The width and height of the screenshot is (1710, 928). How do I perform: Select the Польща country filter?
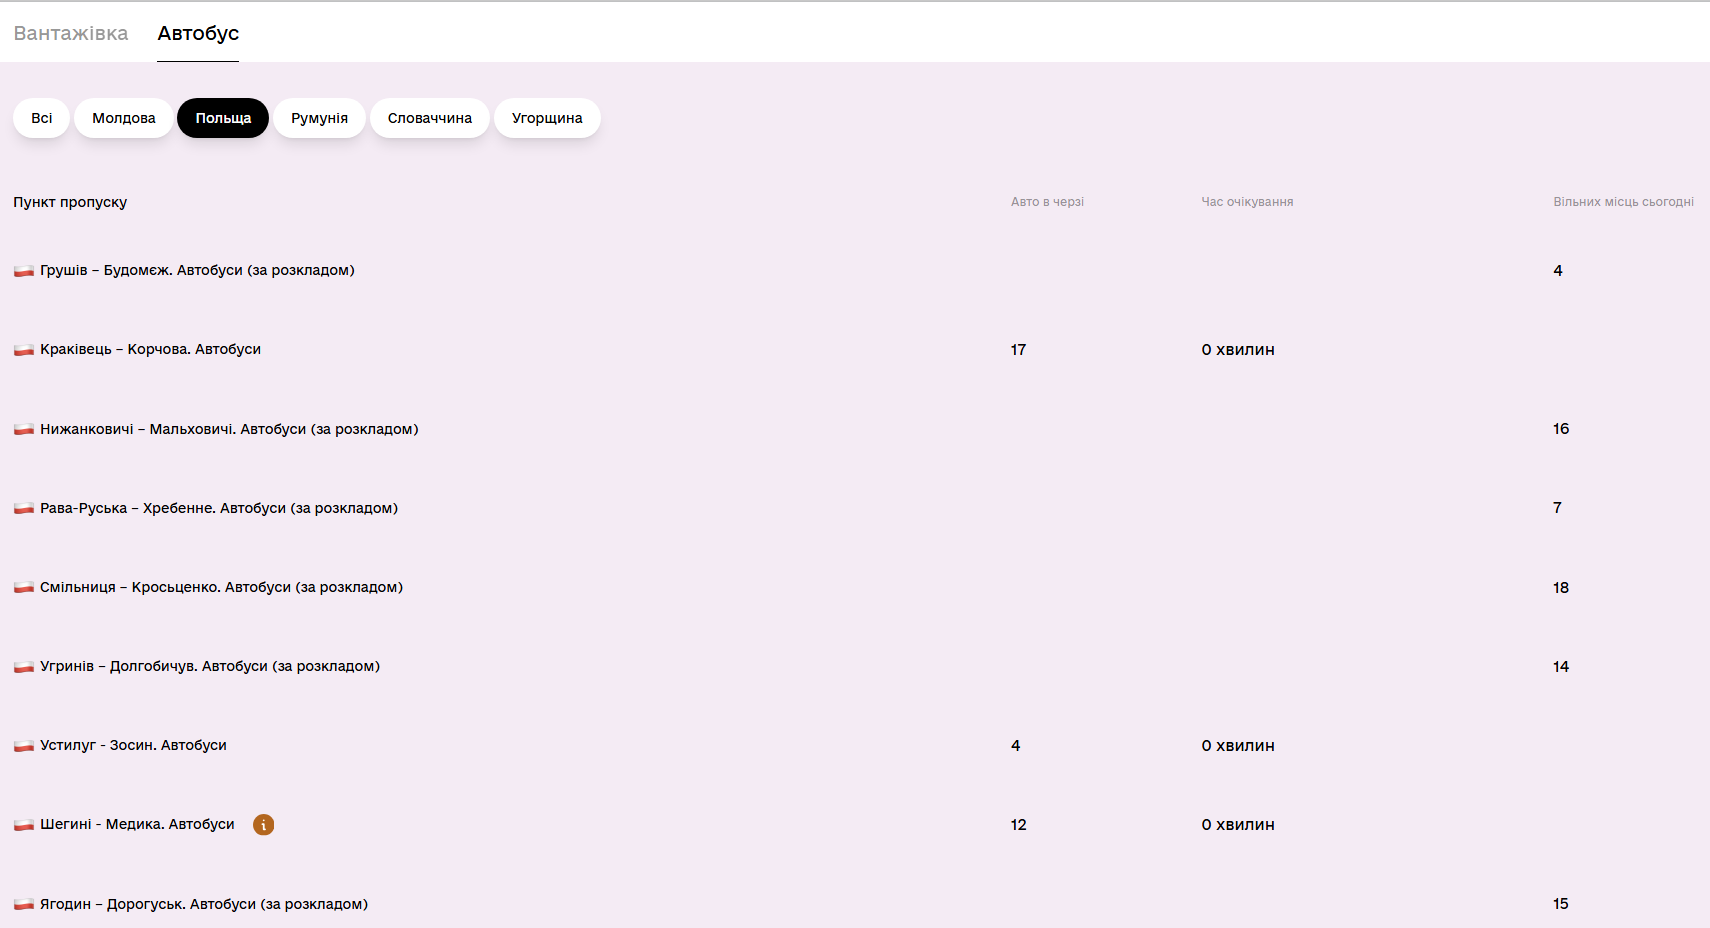tap(223, 118)
